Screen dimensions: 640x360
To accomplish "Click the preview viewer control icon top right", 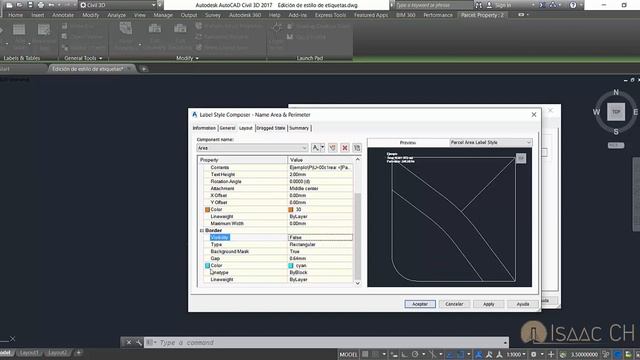I will tap(520, 158).
